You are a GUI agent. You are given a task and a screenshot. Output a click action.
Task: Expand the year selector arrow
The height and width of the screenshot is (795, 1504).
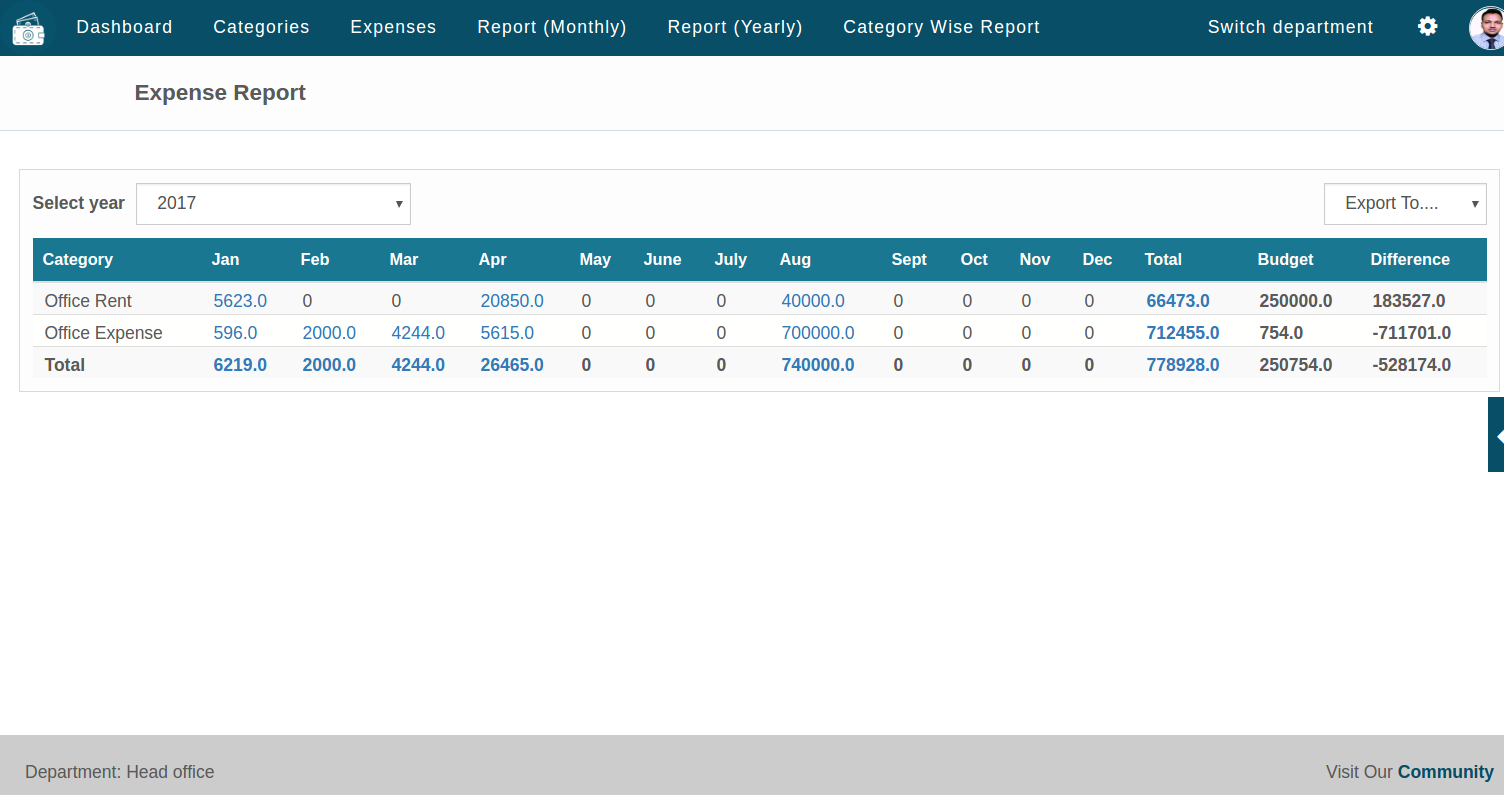click(399, 203)
